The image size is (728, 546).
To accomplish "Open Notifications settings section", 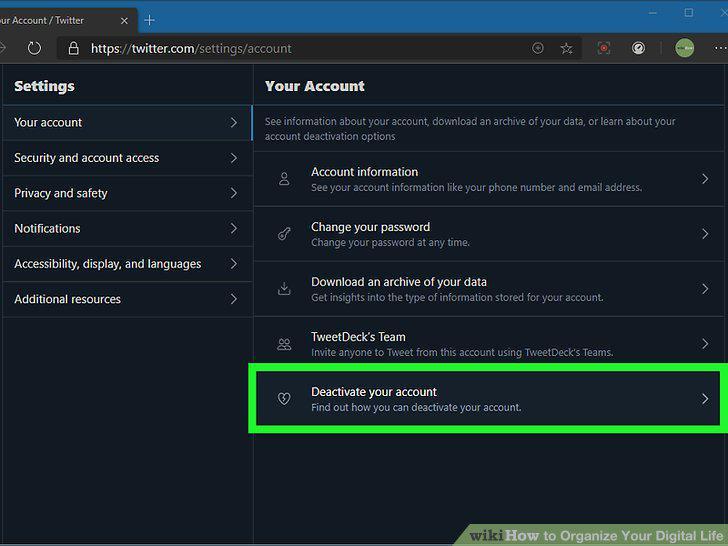I will pos(128,228).
